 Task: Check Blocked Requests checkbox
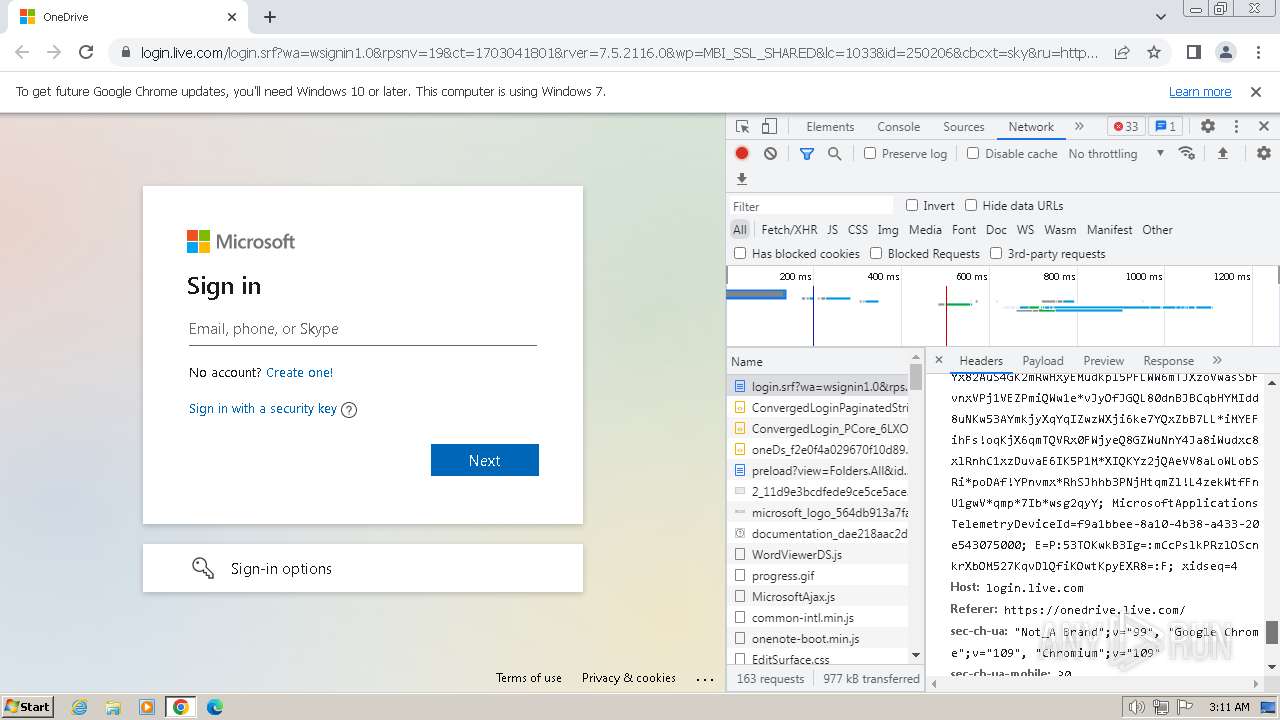point(876,253)
